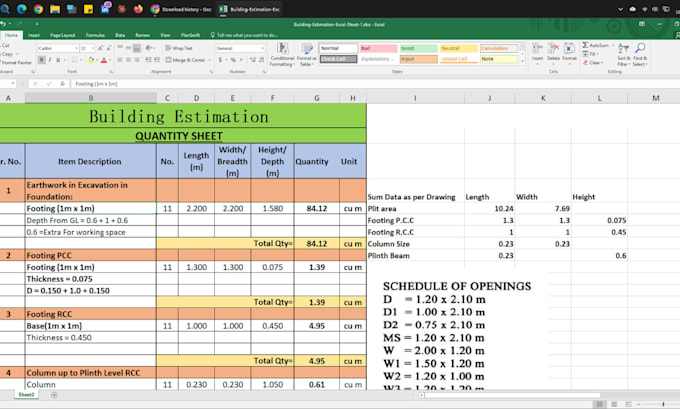
Task: Click the Accounting Number Format dollar icon
Action: tap(220, 60)
